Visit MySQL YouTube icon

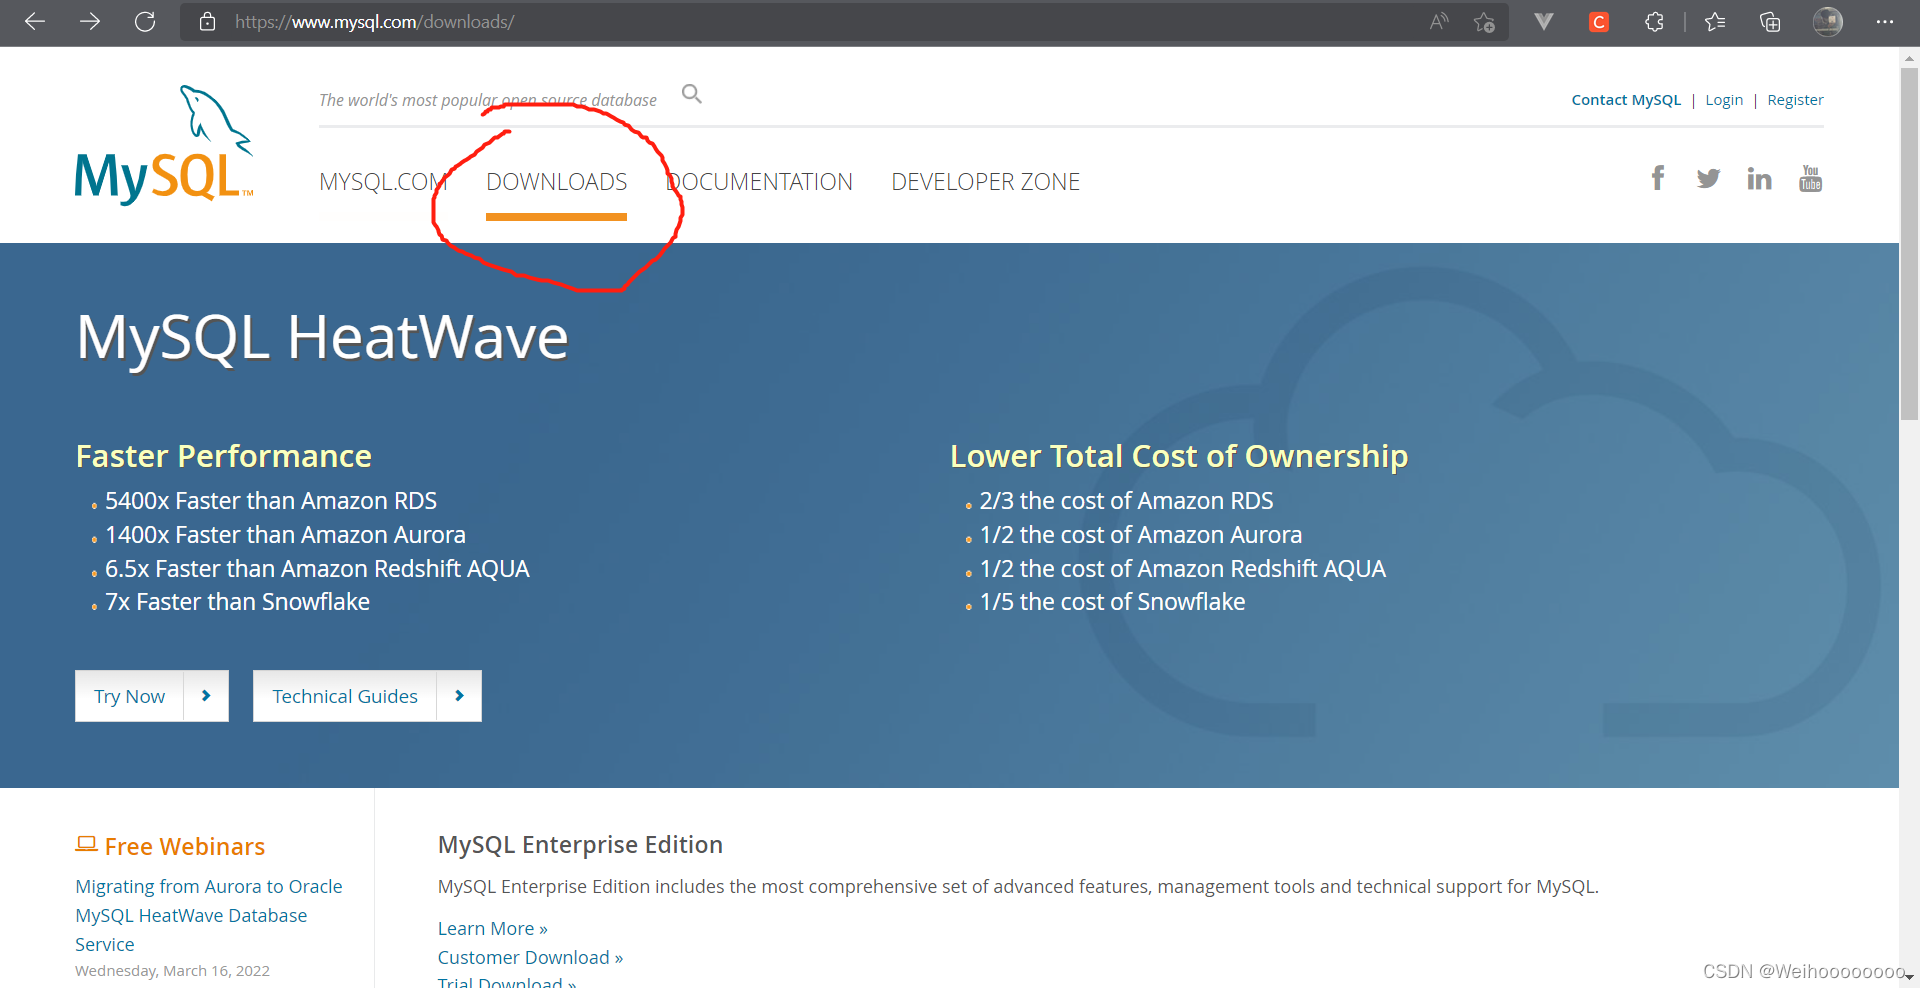(1810, 178)
